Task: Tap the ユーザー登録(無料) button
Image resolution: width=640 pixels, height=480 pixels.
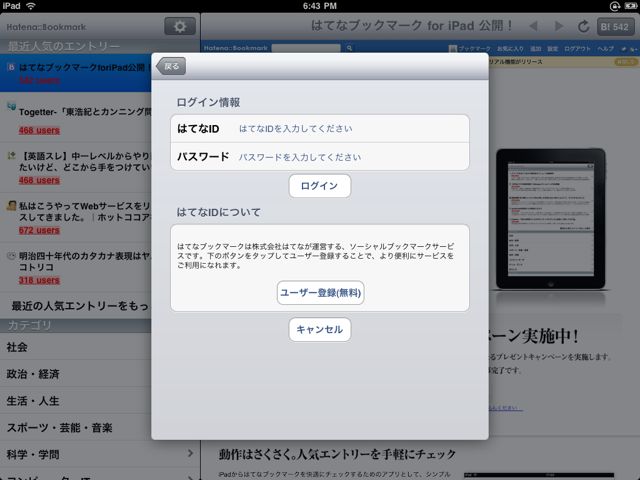Action: click(x=320, y=293)
